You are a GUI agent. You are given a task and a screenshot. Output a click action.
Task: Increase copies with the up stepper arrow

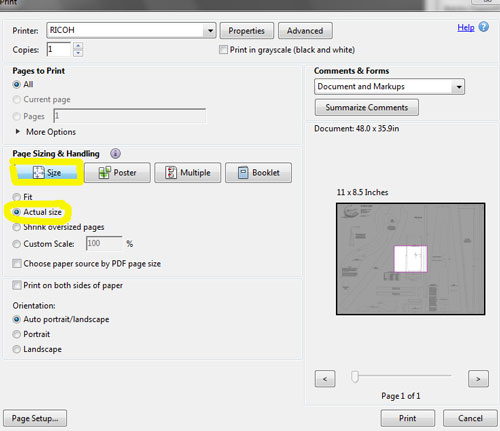click(78, 46)
